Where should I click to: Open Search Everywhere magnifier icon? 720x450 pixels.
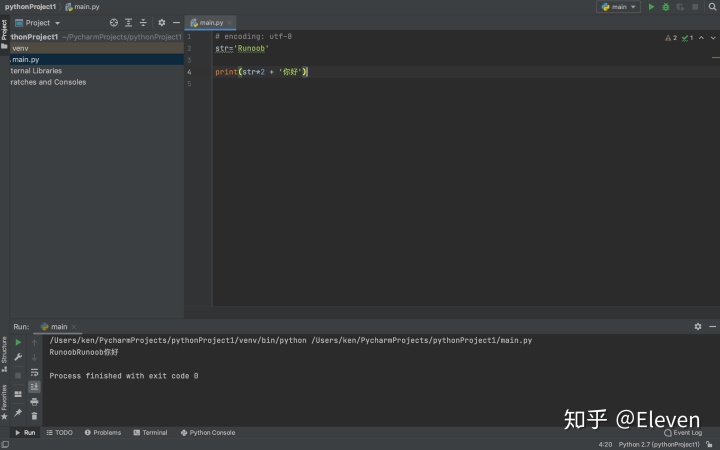712,7
